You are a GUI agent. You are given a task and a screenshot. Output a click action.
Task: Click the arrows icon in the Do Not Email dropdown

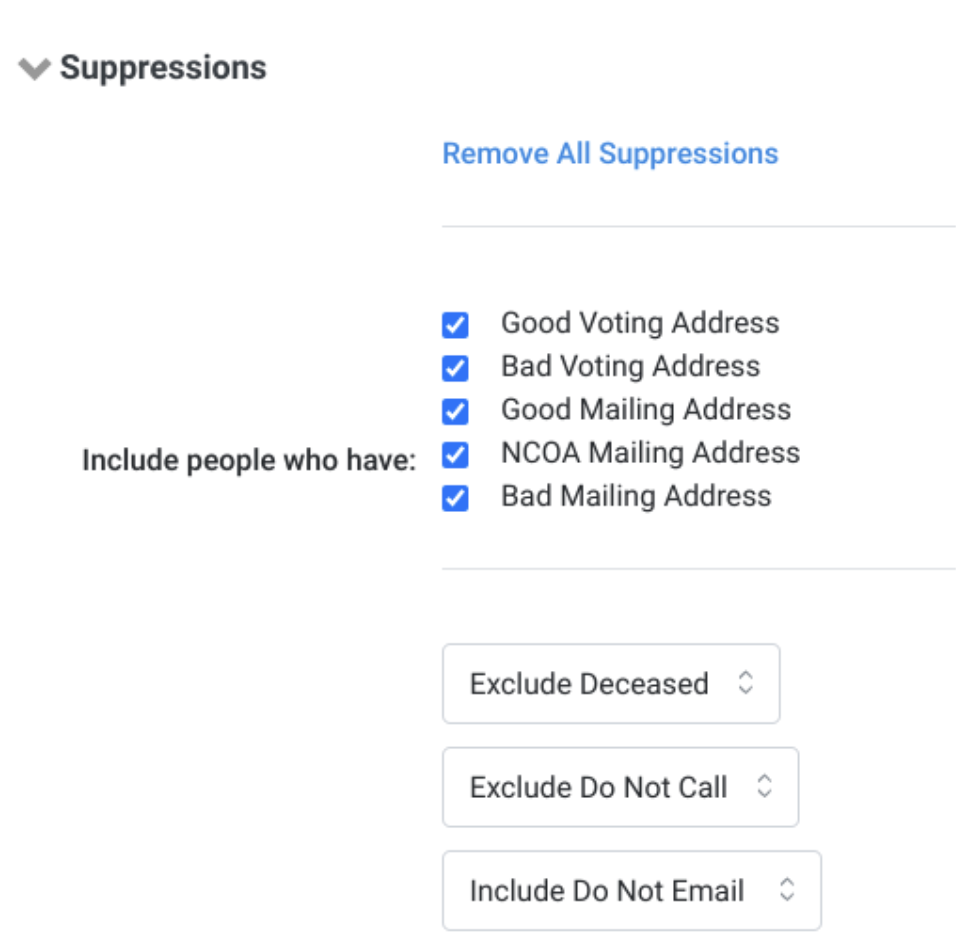(x=787, y=891)
